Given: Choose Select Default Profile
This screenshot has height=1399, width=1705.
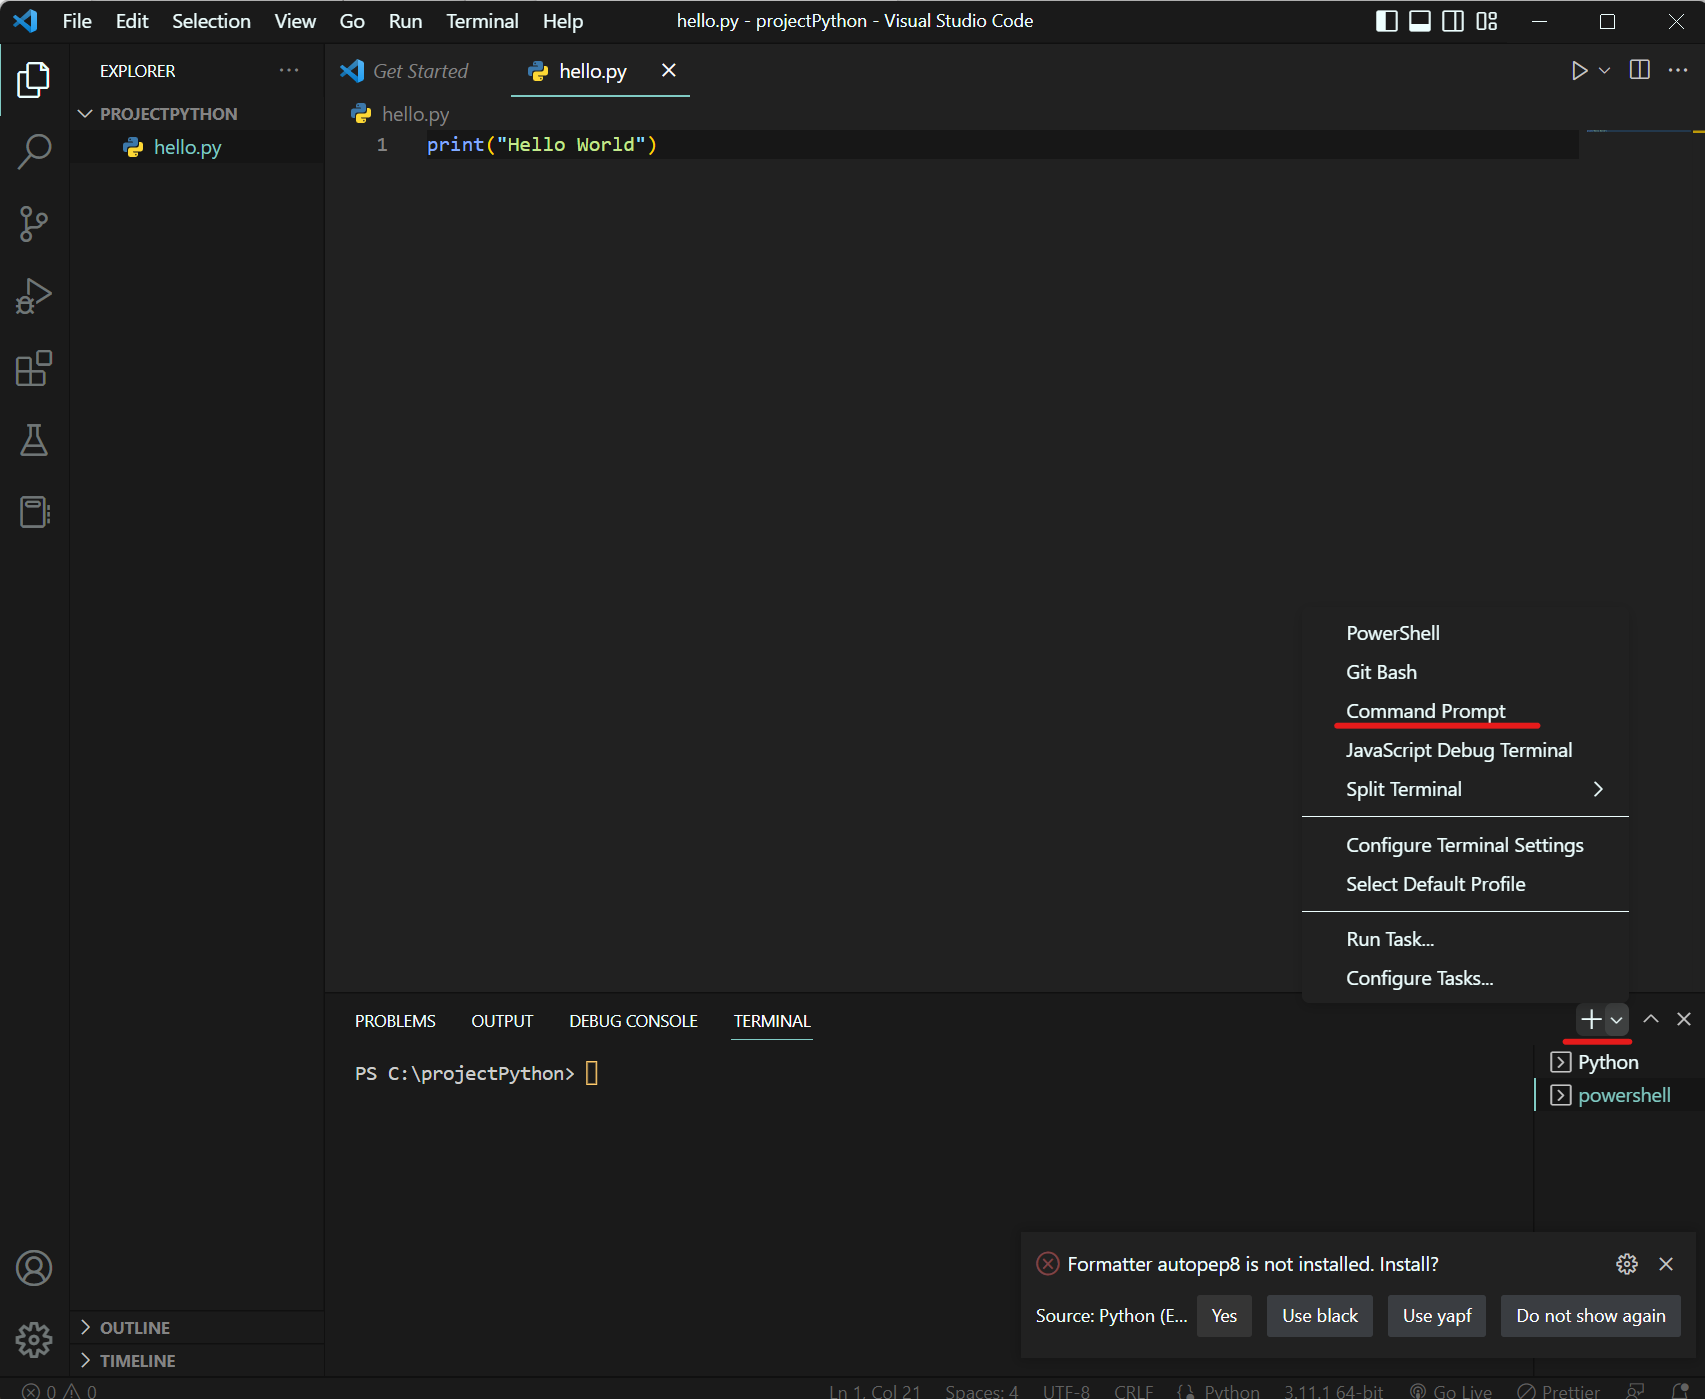Looking at the screenshot, I should 1465,884.
